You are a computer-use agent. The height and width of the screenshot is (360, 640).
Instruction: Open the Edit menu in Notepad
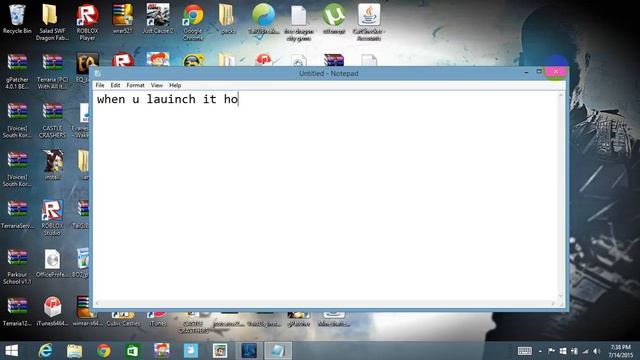point(115,85)
